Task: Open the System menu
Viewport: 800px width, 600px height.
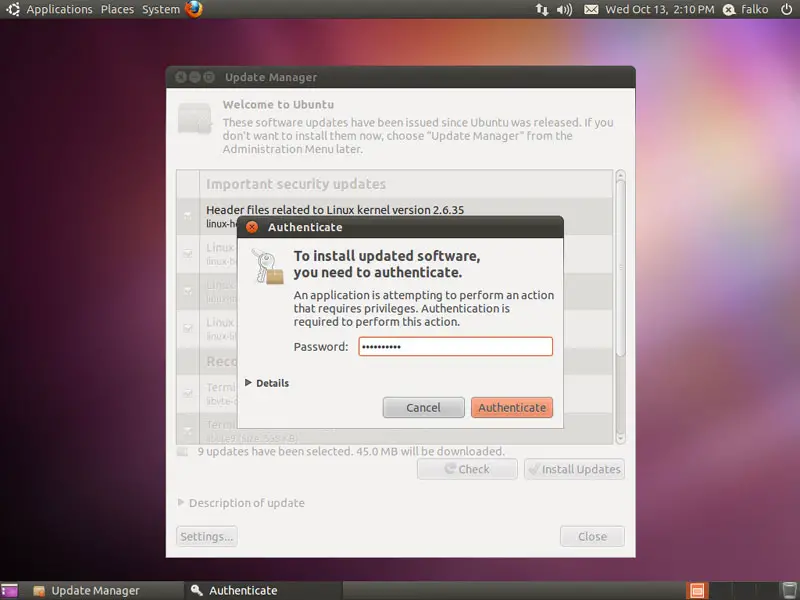Action: tap(161, 9)
